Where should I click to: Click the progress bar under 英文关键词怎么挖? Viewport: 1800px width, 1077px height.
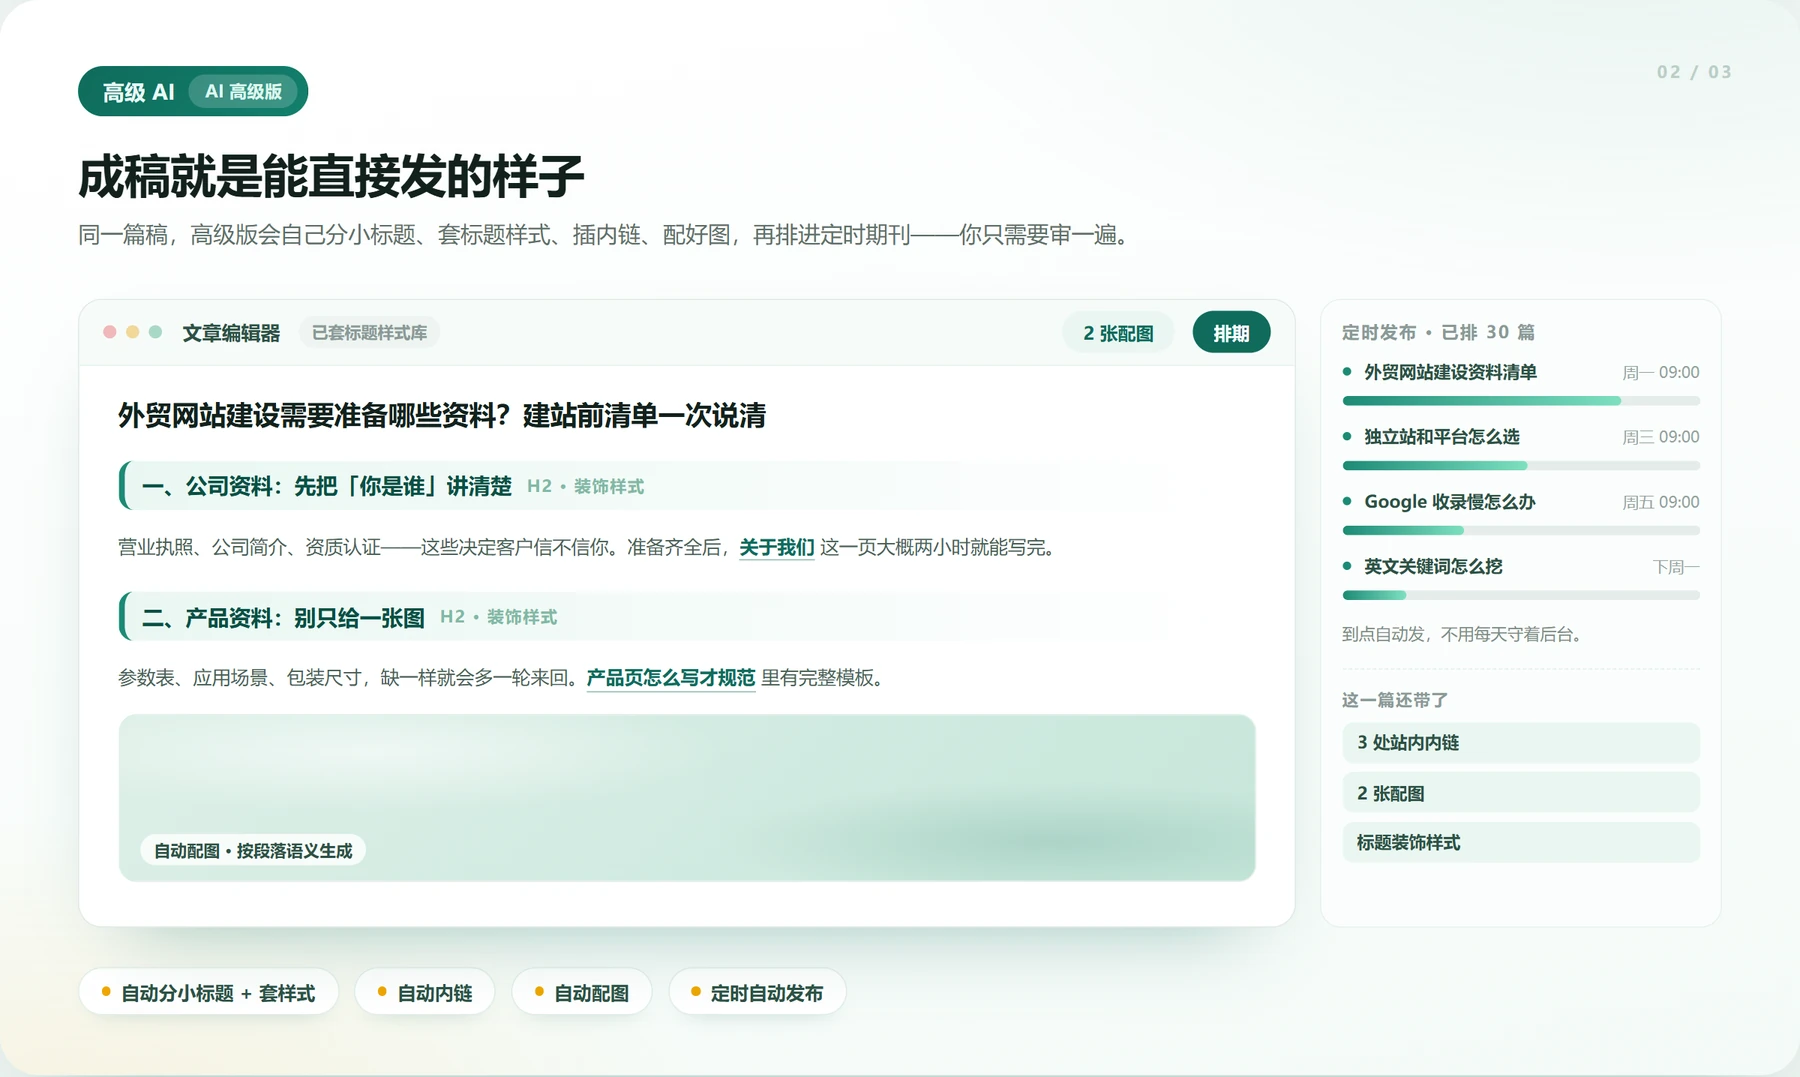[x=1521, y=595]
